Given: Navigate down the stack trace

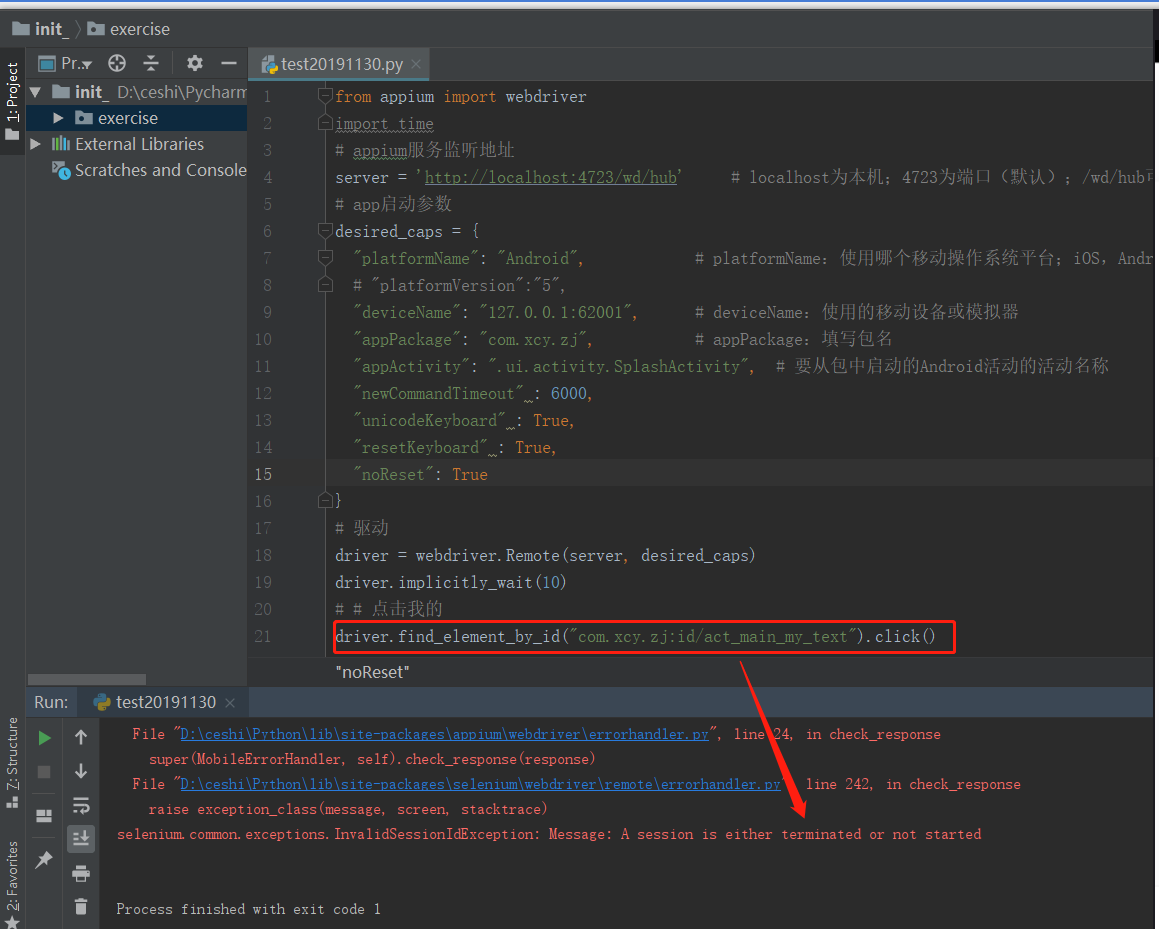Looking at the screenshot, I should click(x=81, y=770).
